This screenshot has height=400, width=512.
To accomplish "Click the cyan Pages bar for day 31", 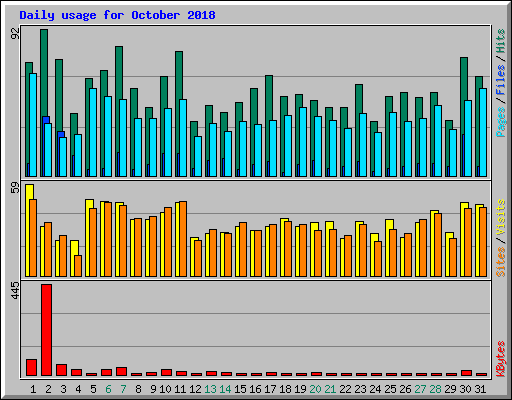I will pos(483,132).
